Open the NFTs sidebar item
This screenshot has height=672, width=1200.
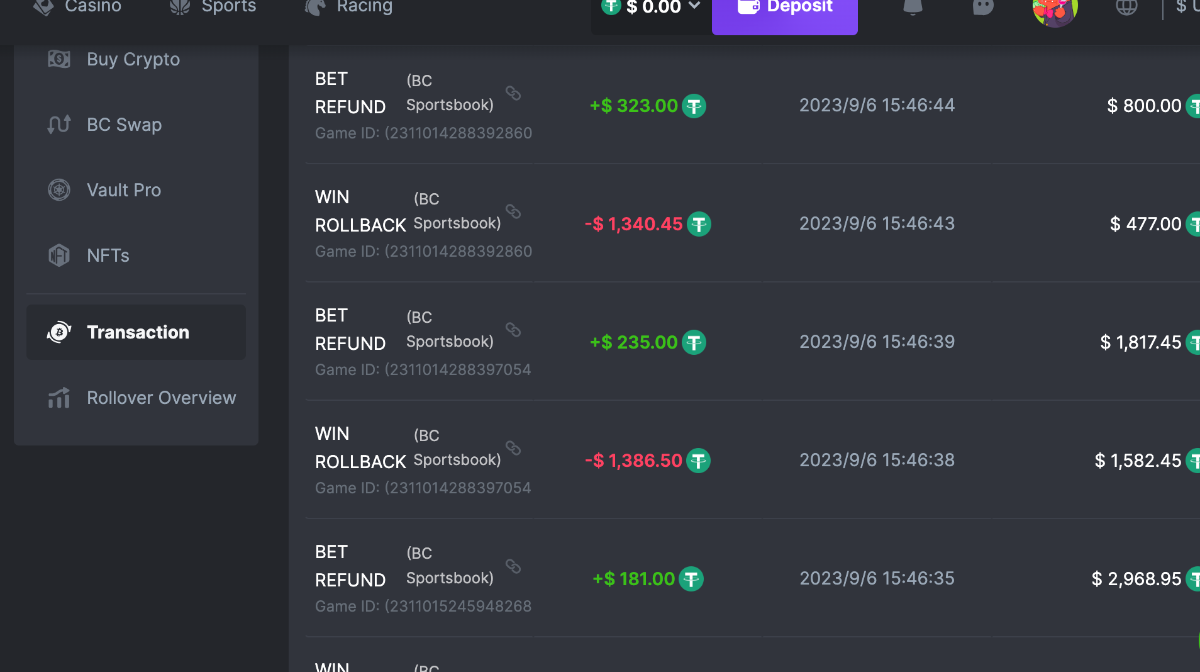click(x=108, y=256)
